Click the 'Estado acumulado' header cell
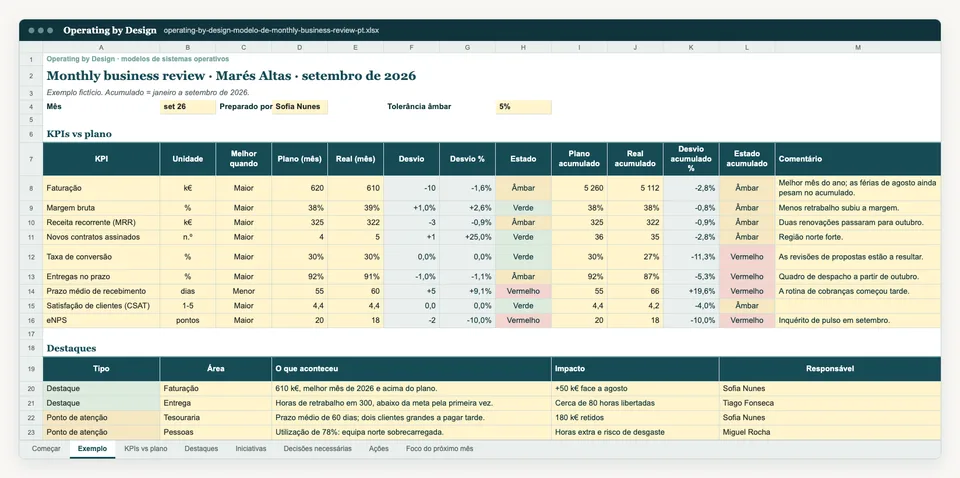This screenshot has height=478, width=960. pos(747,159)
